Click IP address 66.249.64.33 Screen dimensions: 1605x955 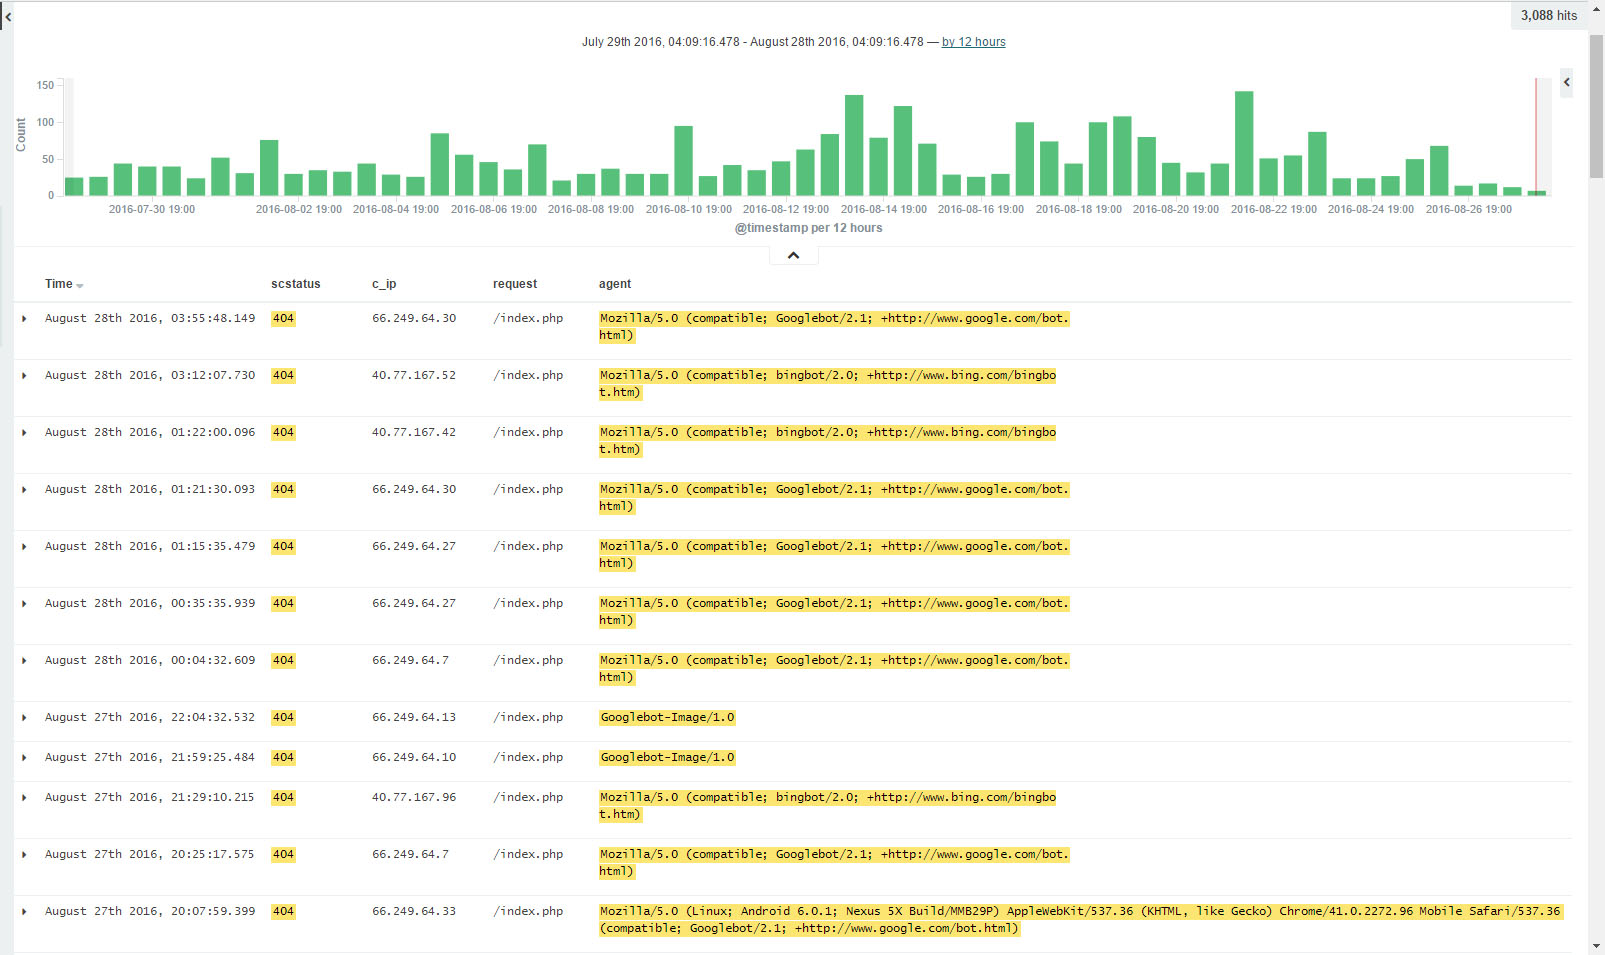click(x=414, y=911)
